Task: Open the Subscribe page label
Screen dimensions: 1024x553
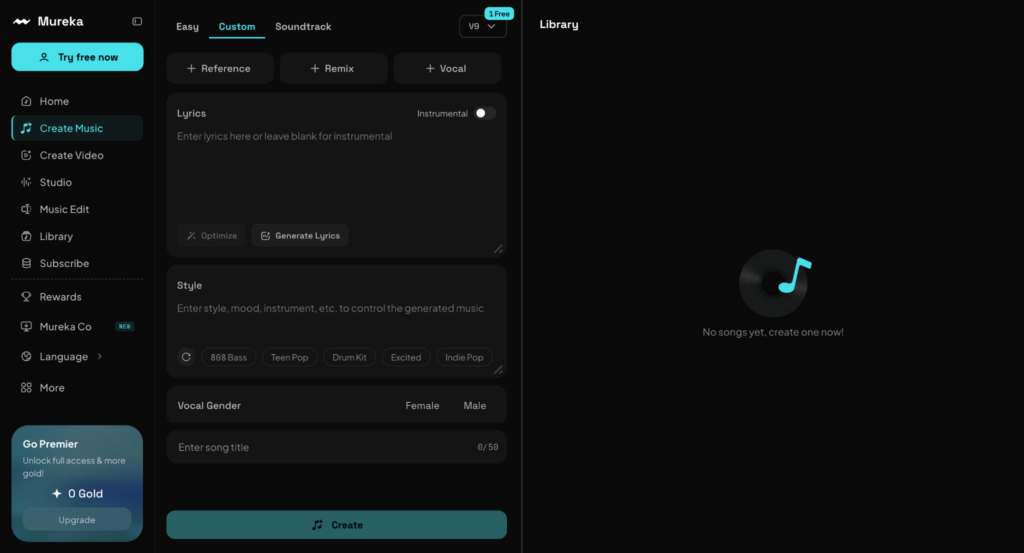Action: point(64,263)
